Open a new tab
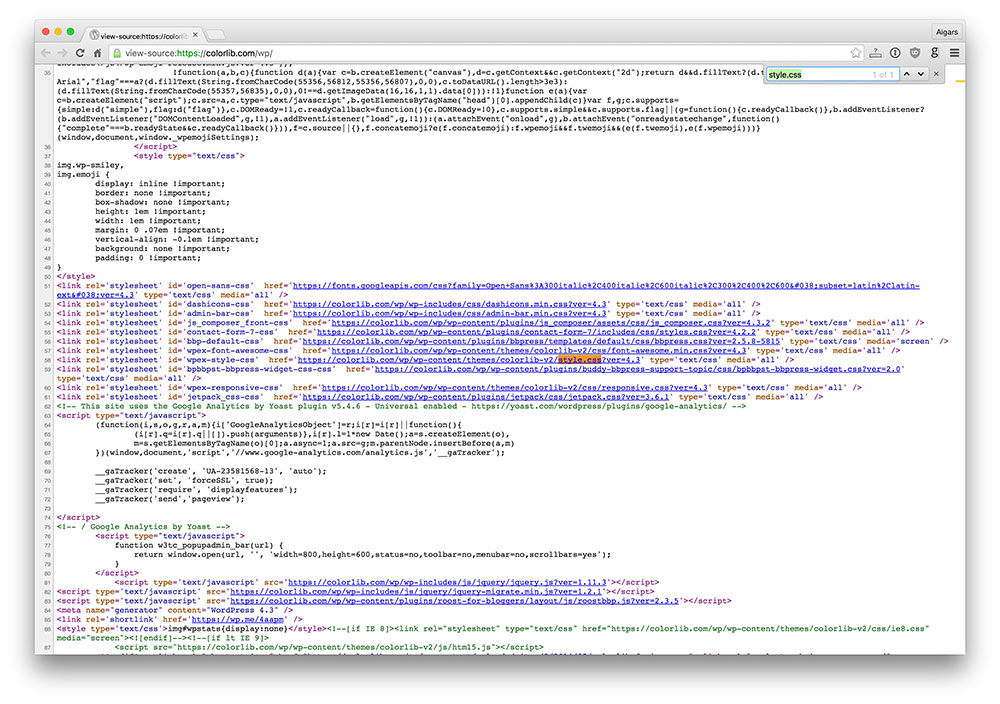 point(216,34)
